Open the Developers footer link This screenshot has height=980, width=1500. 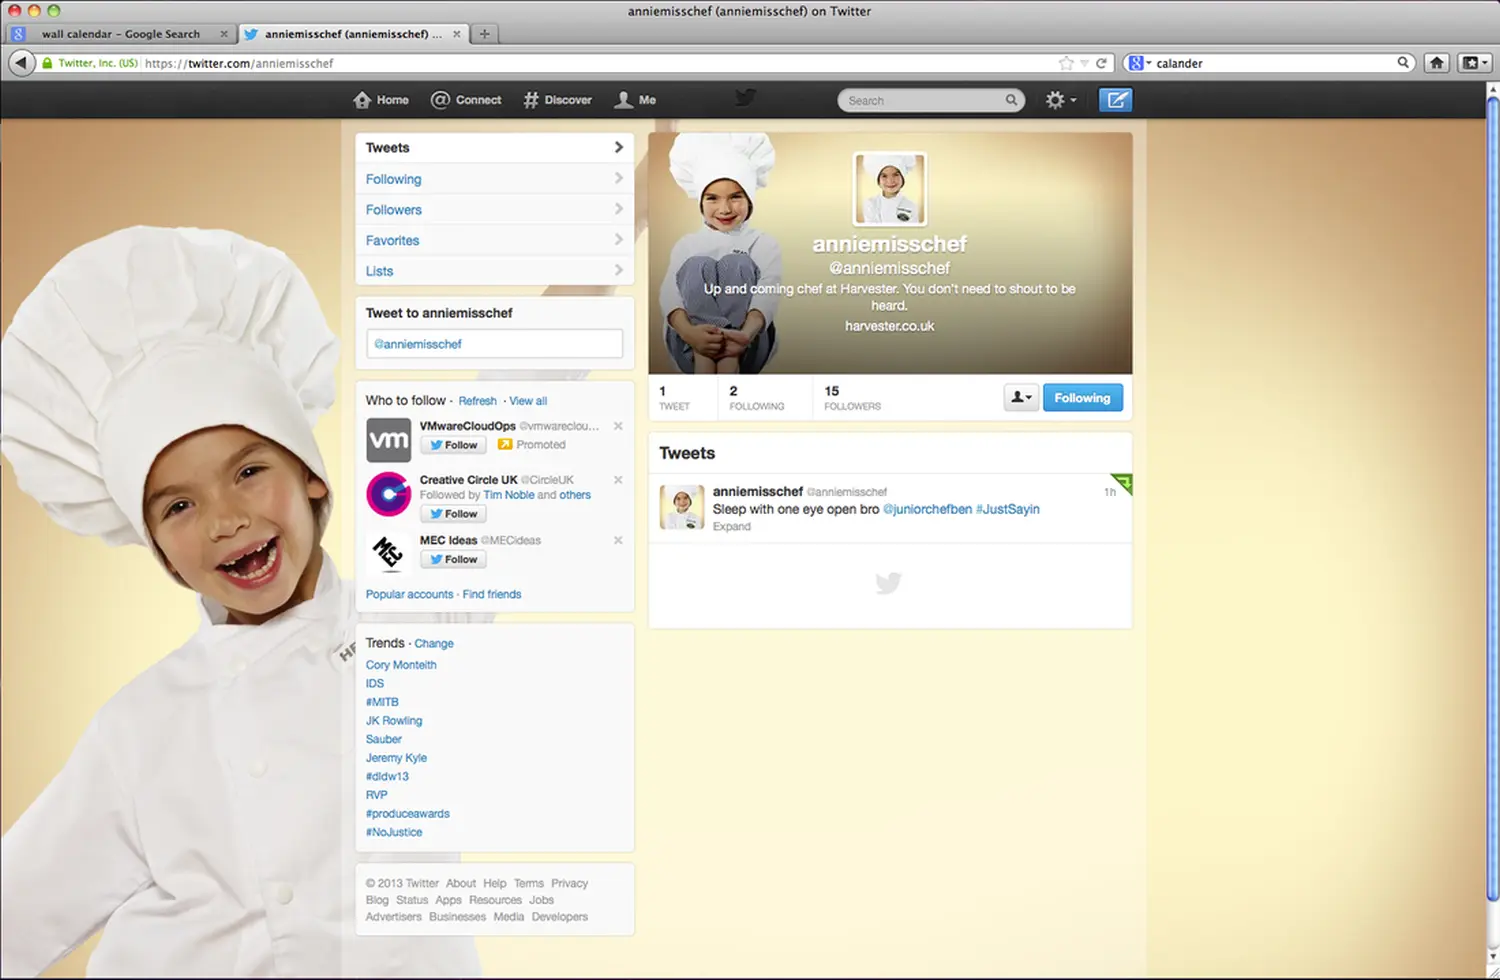click(560, 917)
